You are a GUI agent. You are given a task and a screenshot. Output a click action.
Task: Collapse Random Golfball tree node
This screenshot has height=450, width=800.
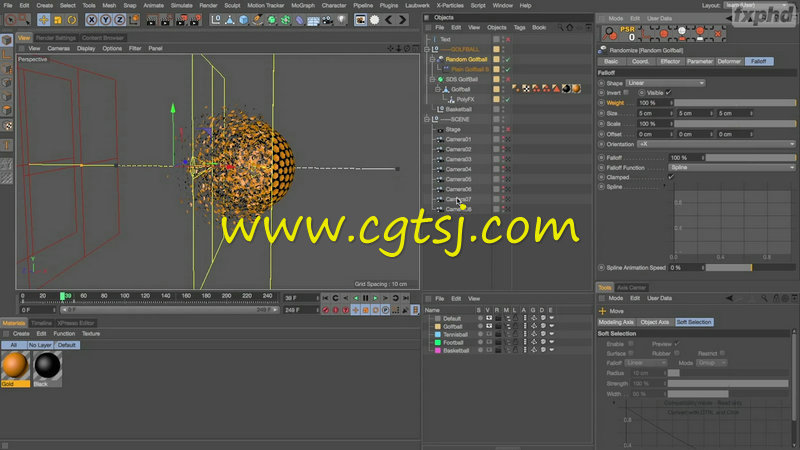coord(432,59)
